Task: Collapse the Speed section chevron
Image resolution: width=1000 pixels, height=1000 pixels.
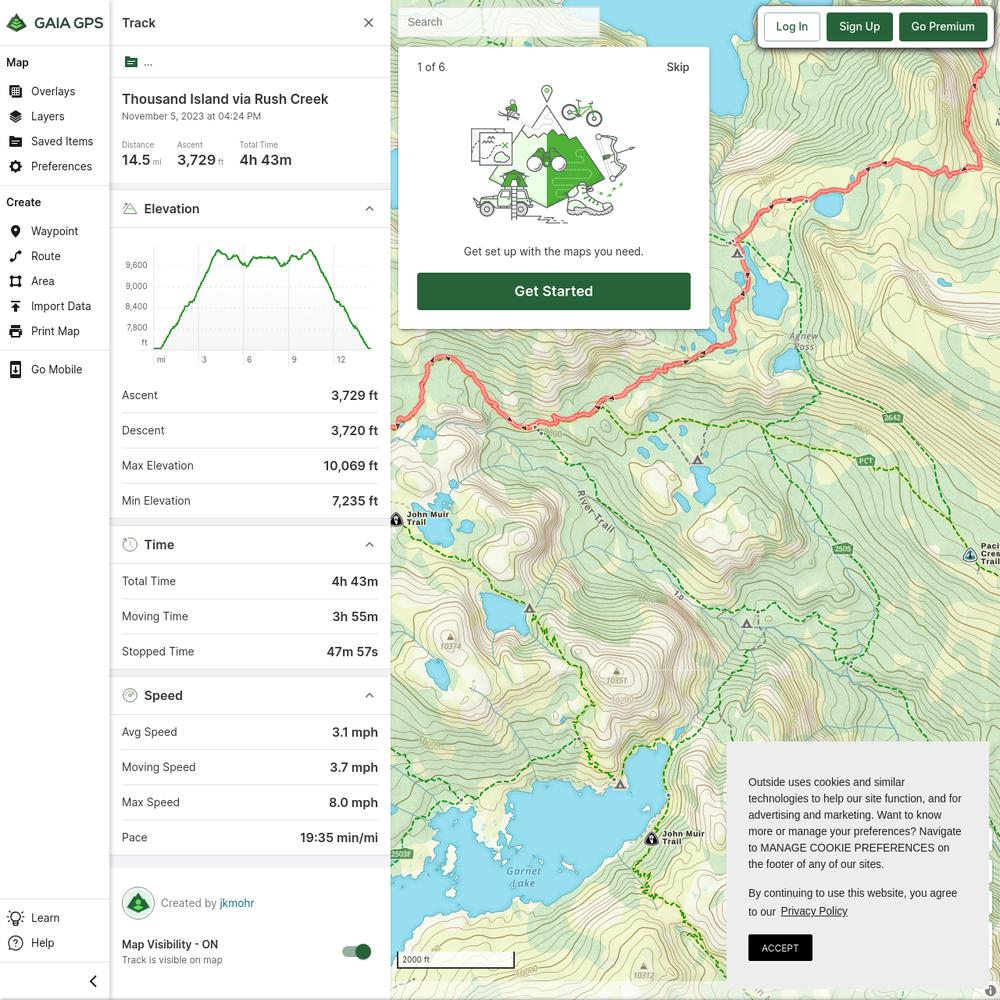Action: 369,695
